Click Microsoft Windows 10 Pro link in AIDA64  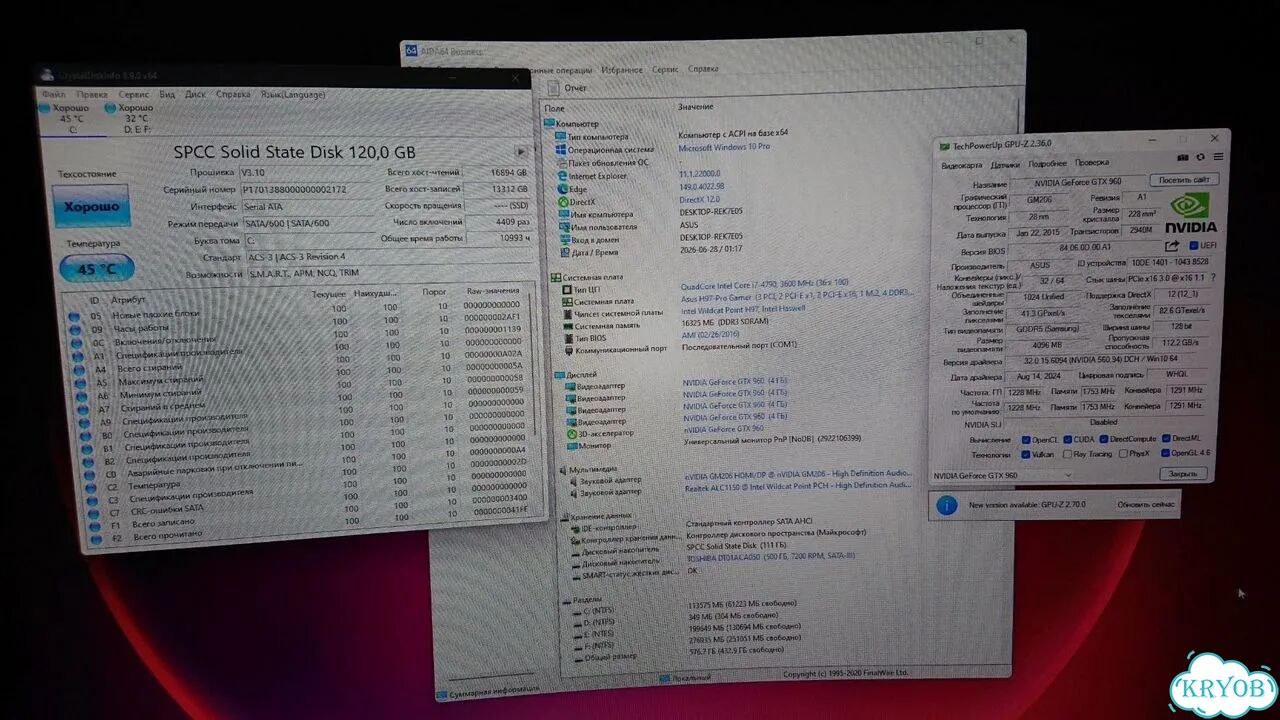click(x=724, y=147)
